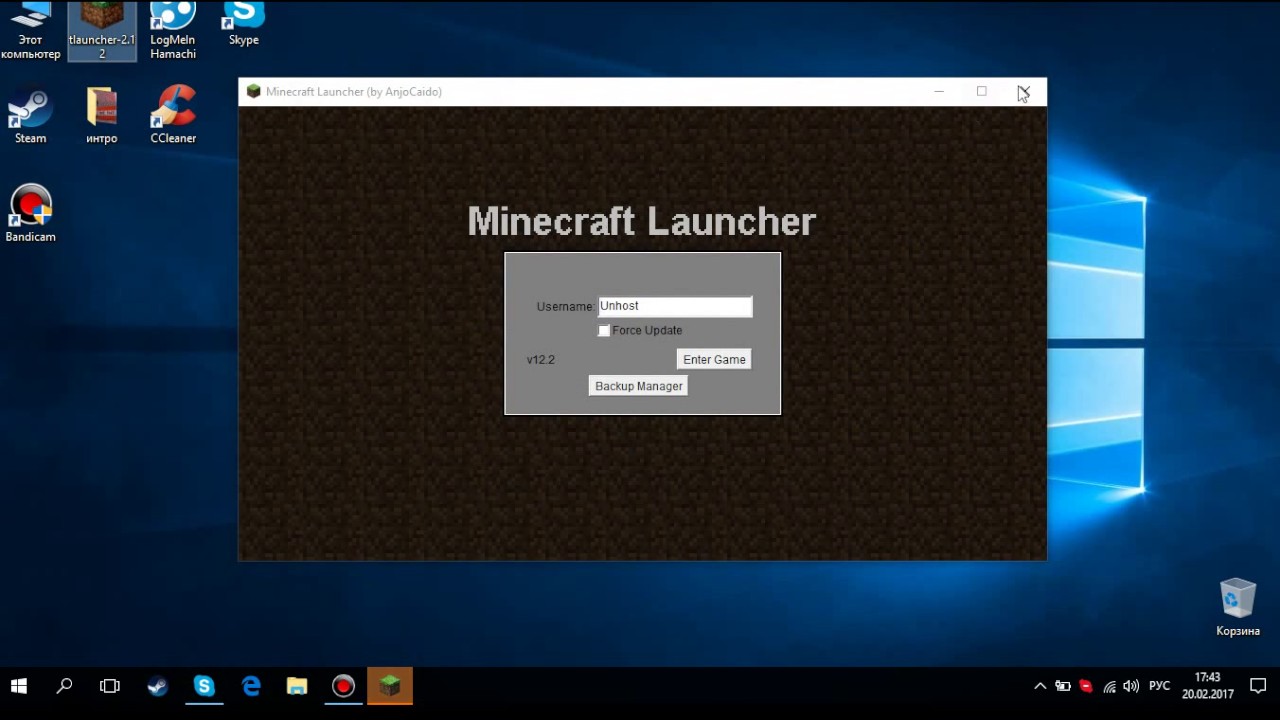Launch Steam from the desktop icon
This screenshot has height=720, width=1280.
[x=30, y=117]
